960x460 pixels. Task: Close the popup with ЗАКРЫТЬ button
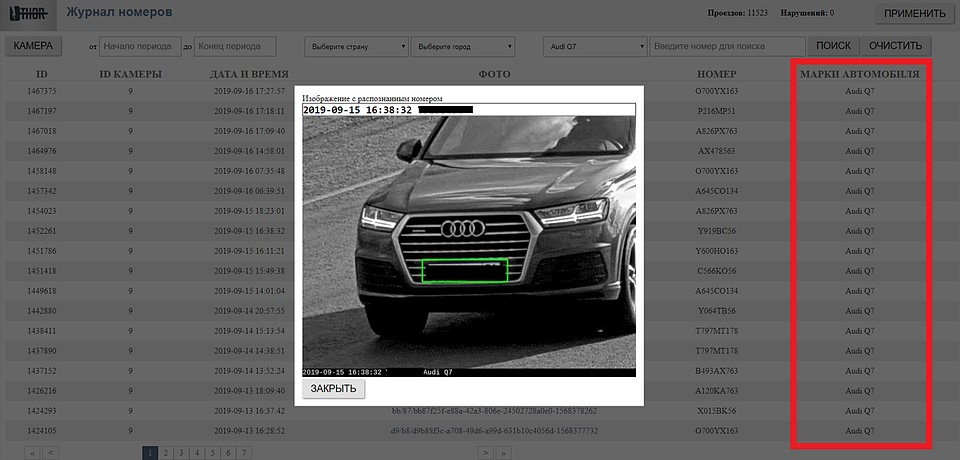[x=334, y=389]
